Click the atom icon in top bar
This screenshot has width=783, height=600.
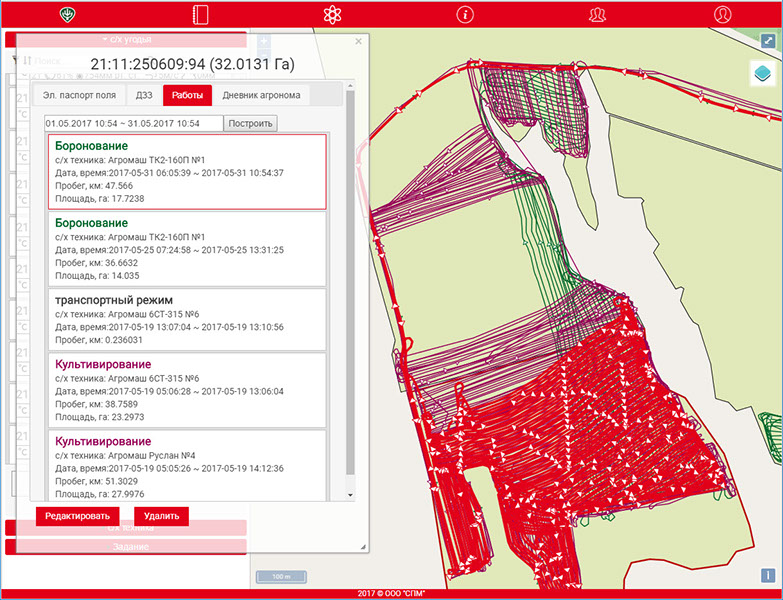332,14
